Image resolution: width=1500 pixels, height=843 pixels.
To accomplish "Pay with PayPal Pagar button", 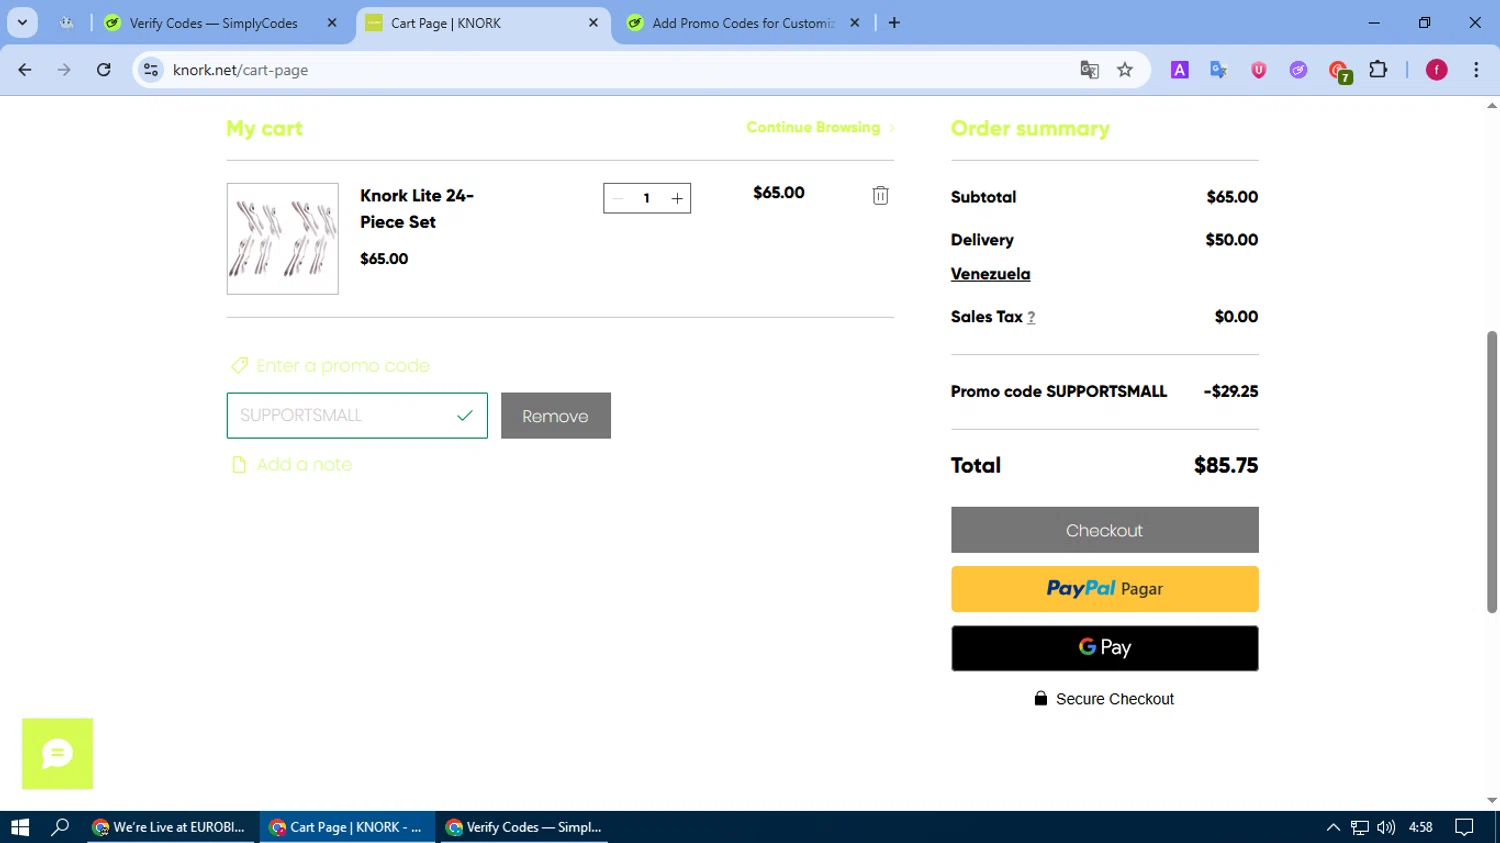I will (1105, 589).
